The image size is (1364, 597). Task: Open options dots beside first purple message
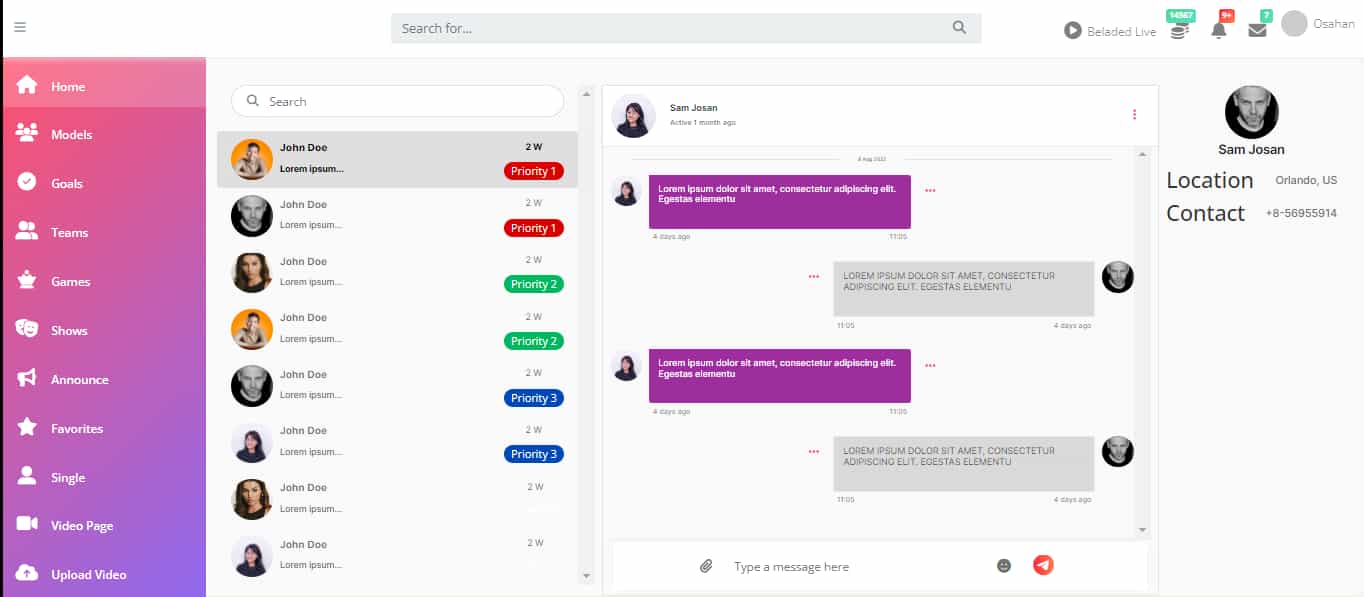930,190
